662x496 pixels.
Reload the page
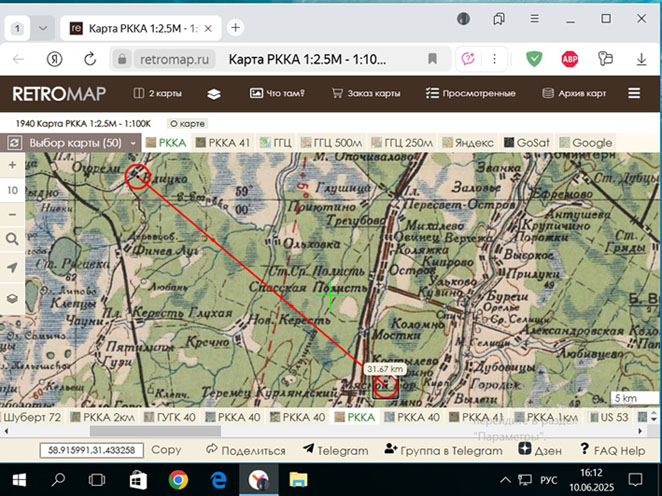[90, 60]
